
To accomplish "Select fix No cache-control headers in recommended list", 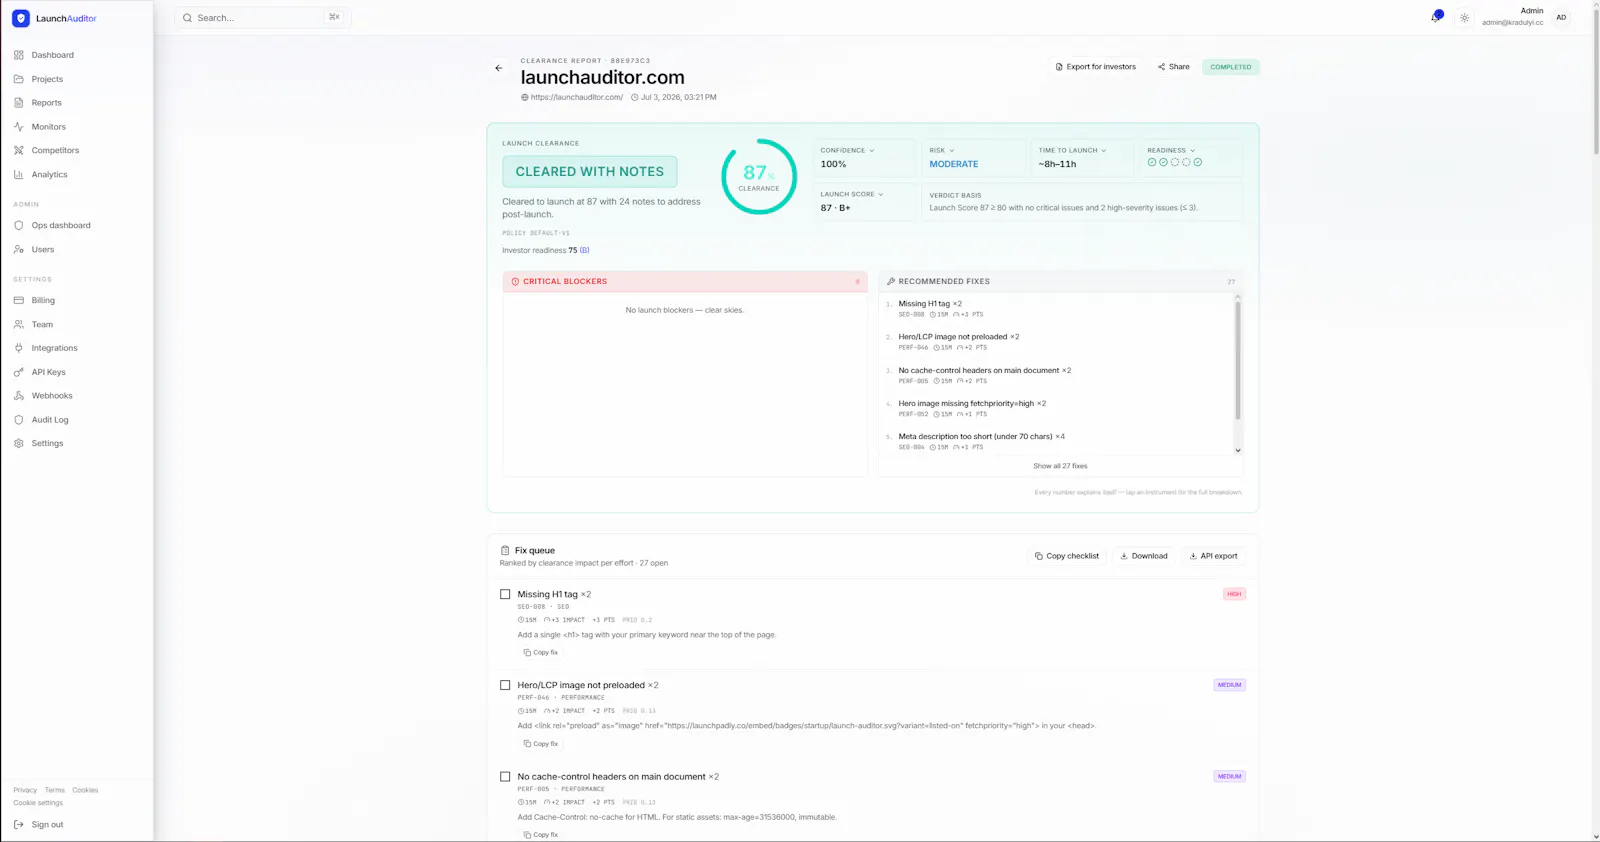I will [x=1057, y=375].
